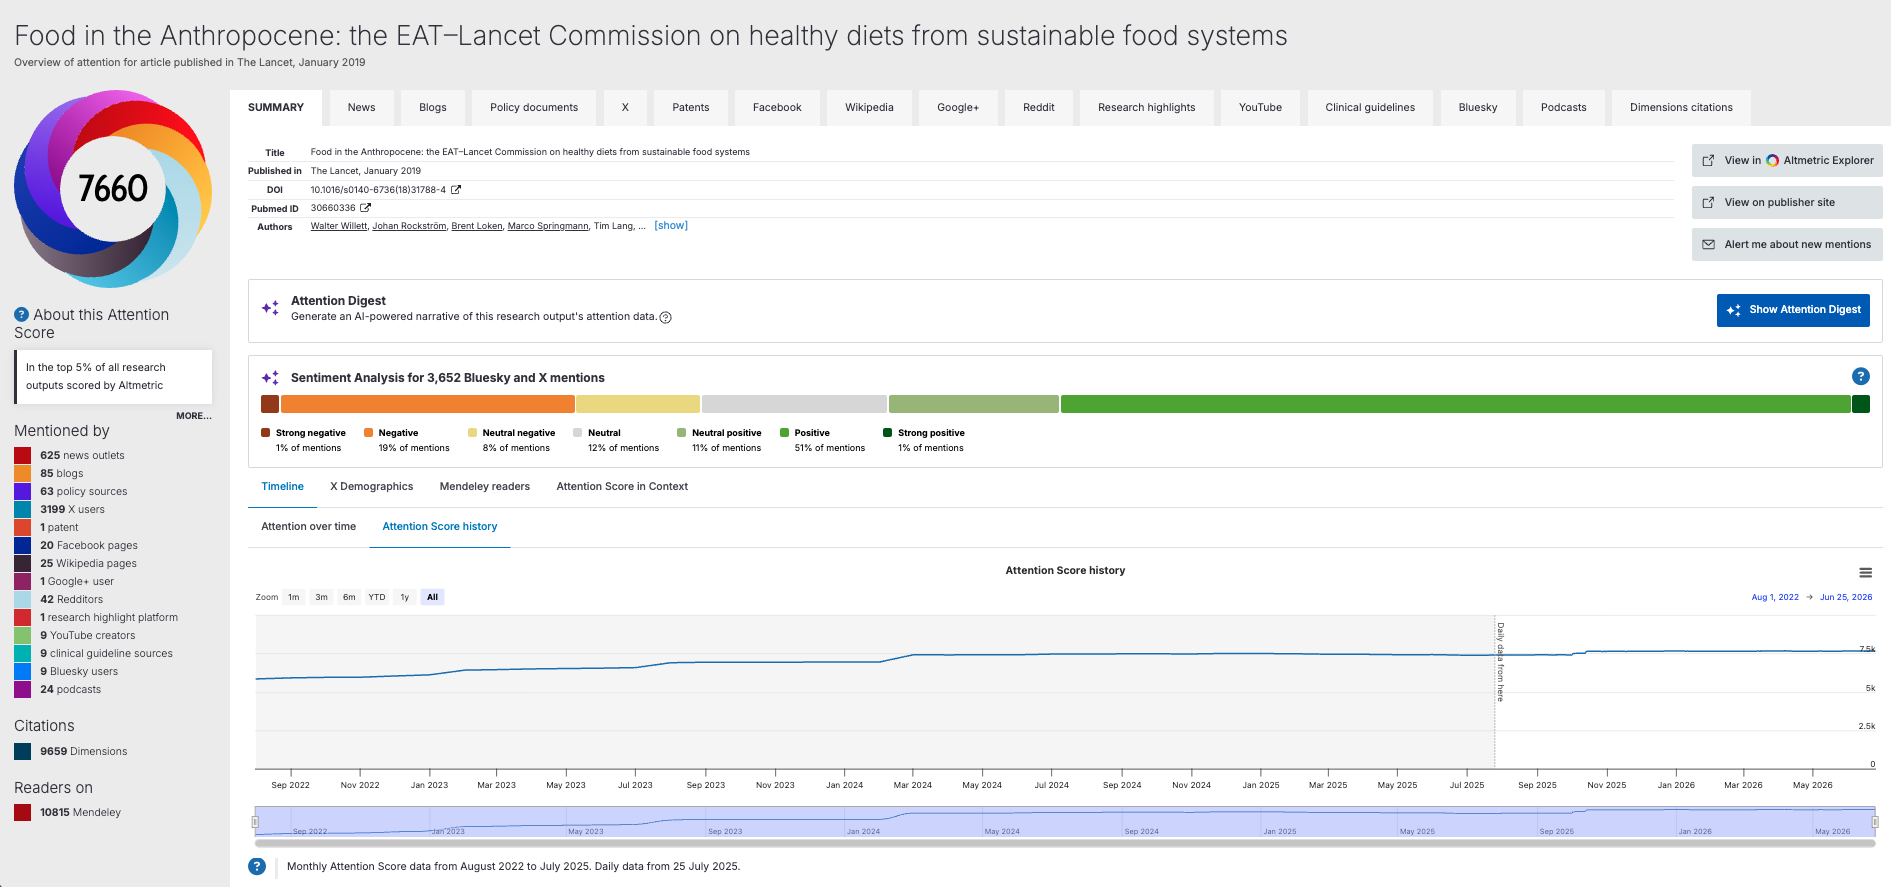
Task: Click the Altmetric donut score badge
Action: pos(113,189)
